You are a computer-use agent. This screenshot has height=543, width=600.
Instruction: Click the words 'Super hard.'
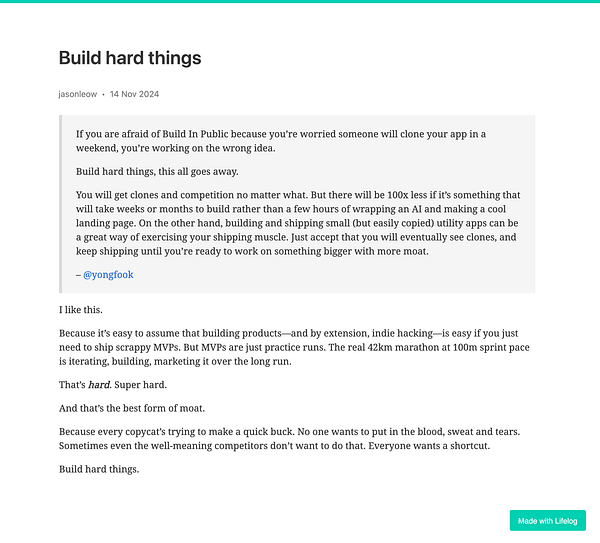point(140,385)
